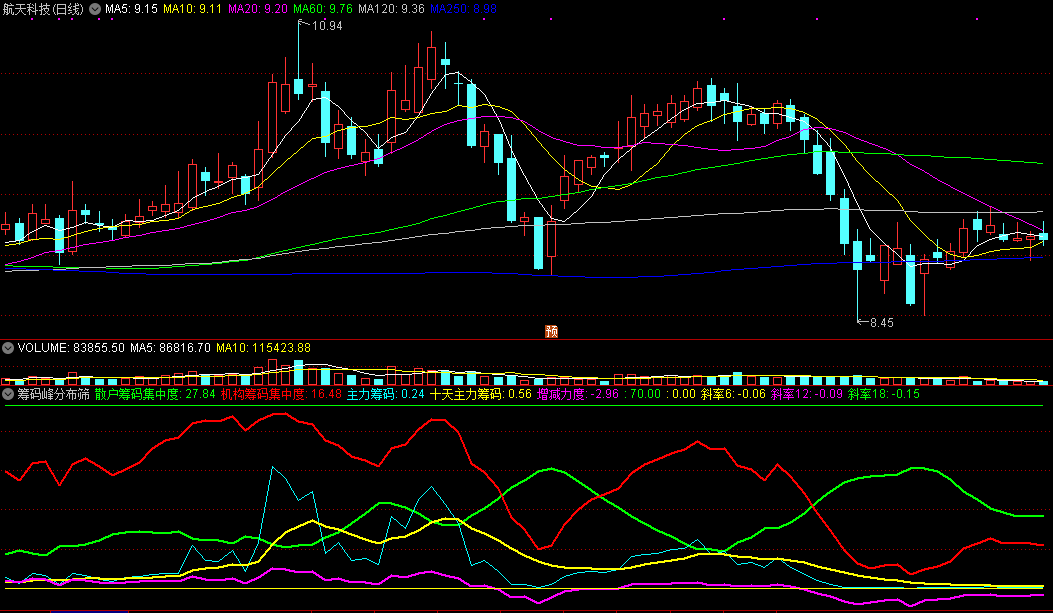Select the VOLUME: 83855.50 readout
Image resolution: width=1053 pixels, height=613 pixels.
[71, 348]
